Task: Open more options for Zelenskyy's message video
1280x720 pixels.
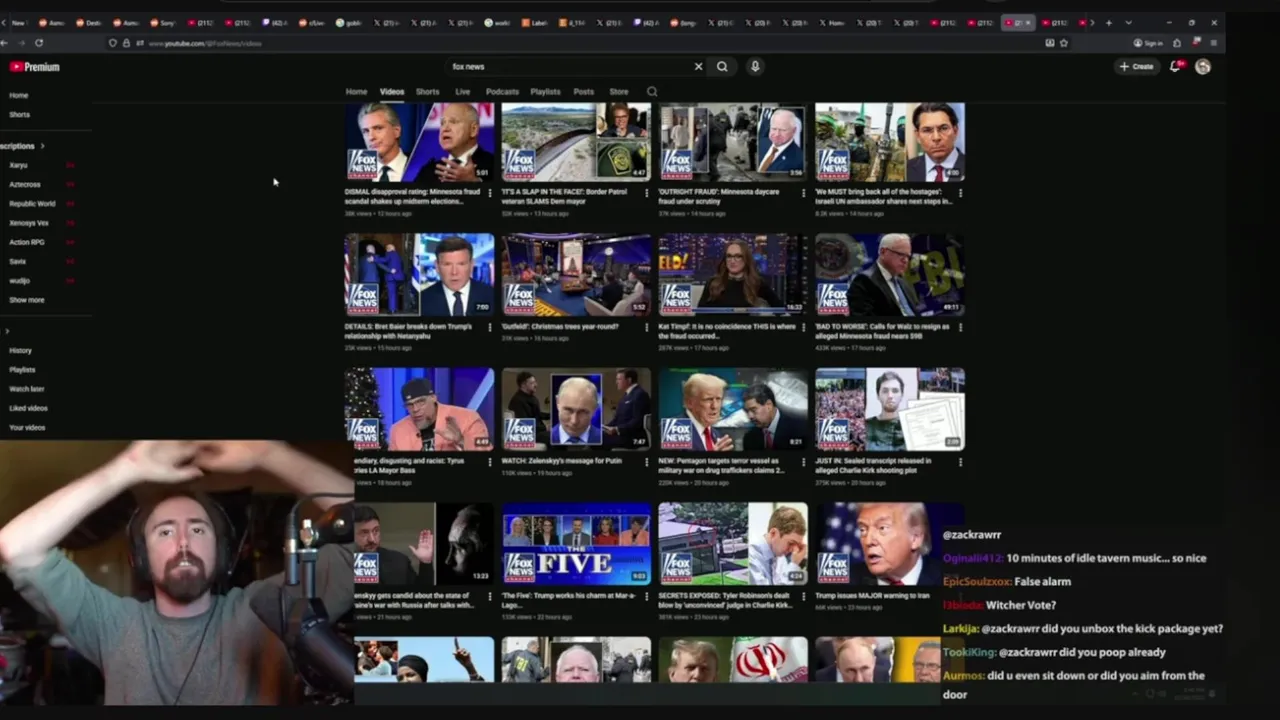Action: [x=646, y=463]
